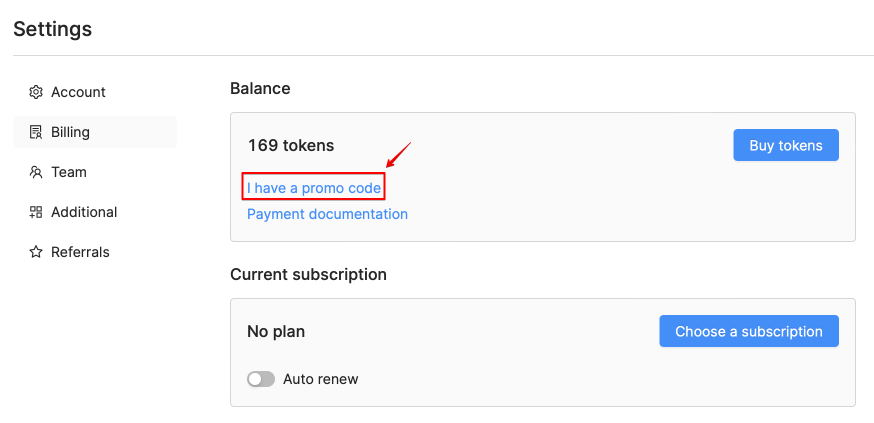Click Choose a subscription button
This screenshot has height=423, width=874.
pyautogui.click(x=749, y=332)
